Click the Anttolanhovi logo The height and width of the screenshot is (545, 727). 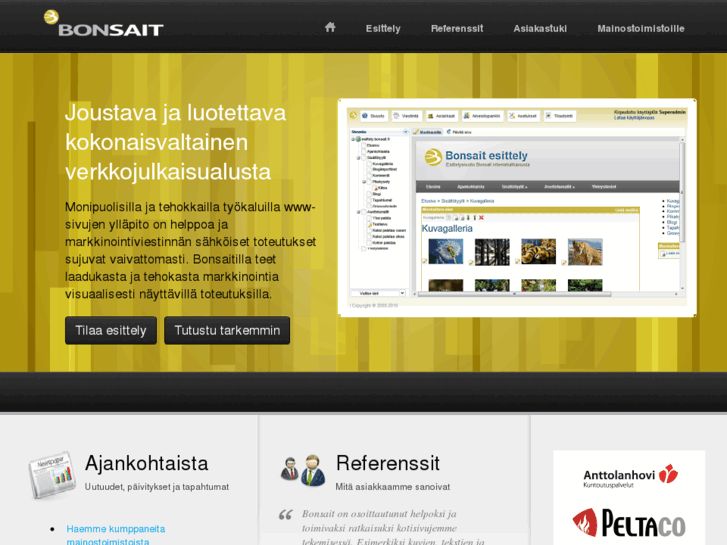pos(630,476)
